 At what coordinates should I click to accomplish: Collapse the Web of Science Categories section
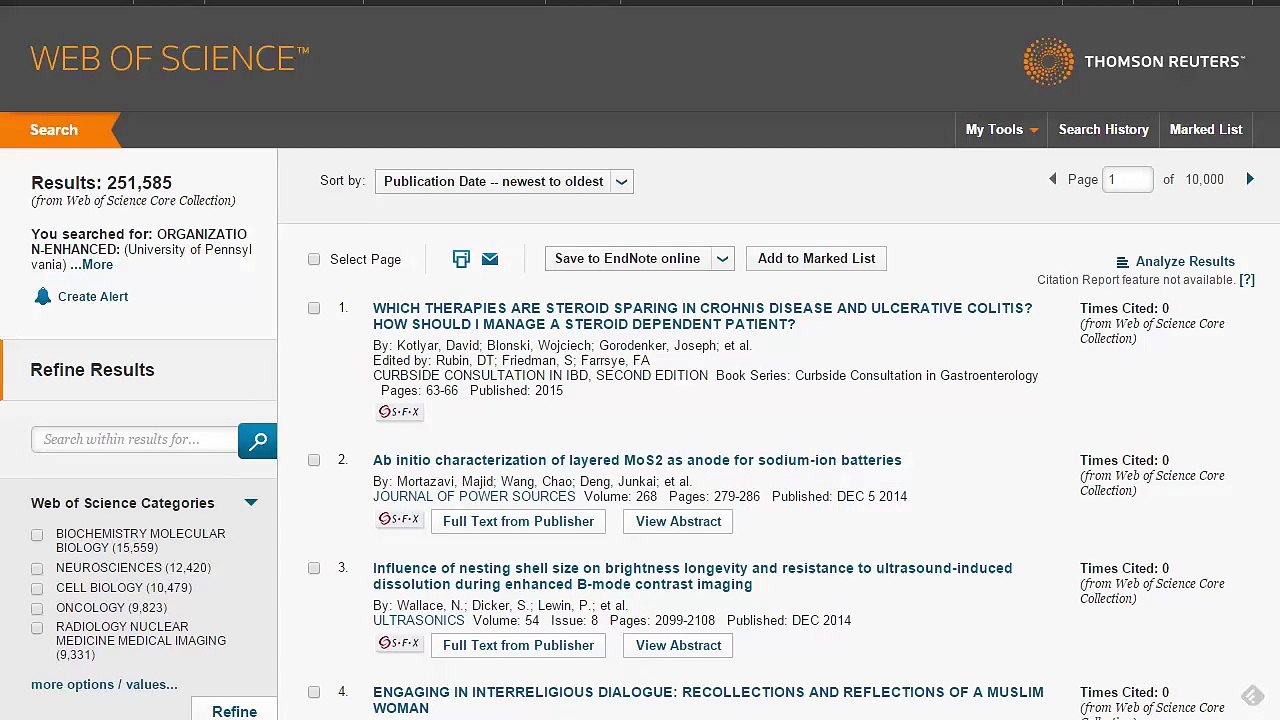[251, 503]
